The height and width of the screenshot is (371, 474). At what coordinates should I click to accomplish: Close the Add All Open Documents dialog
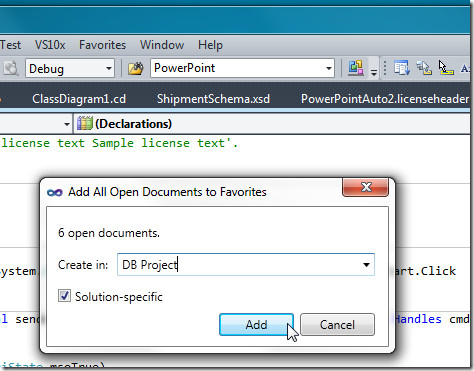(365, 187)
